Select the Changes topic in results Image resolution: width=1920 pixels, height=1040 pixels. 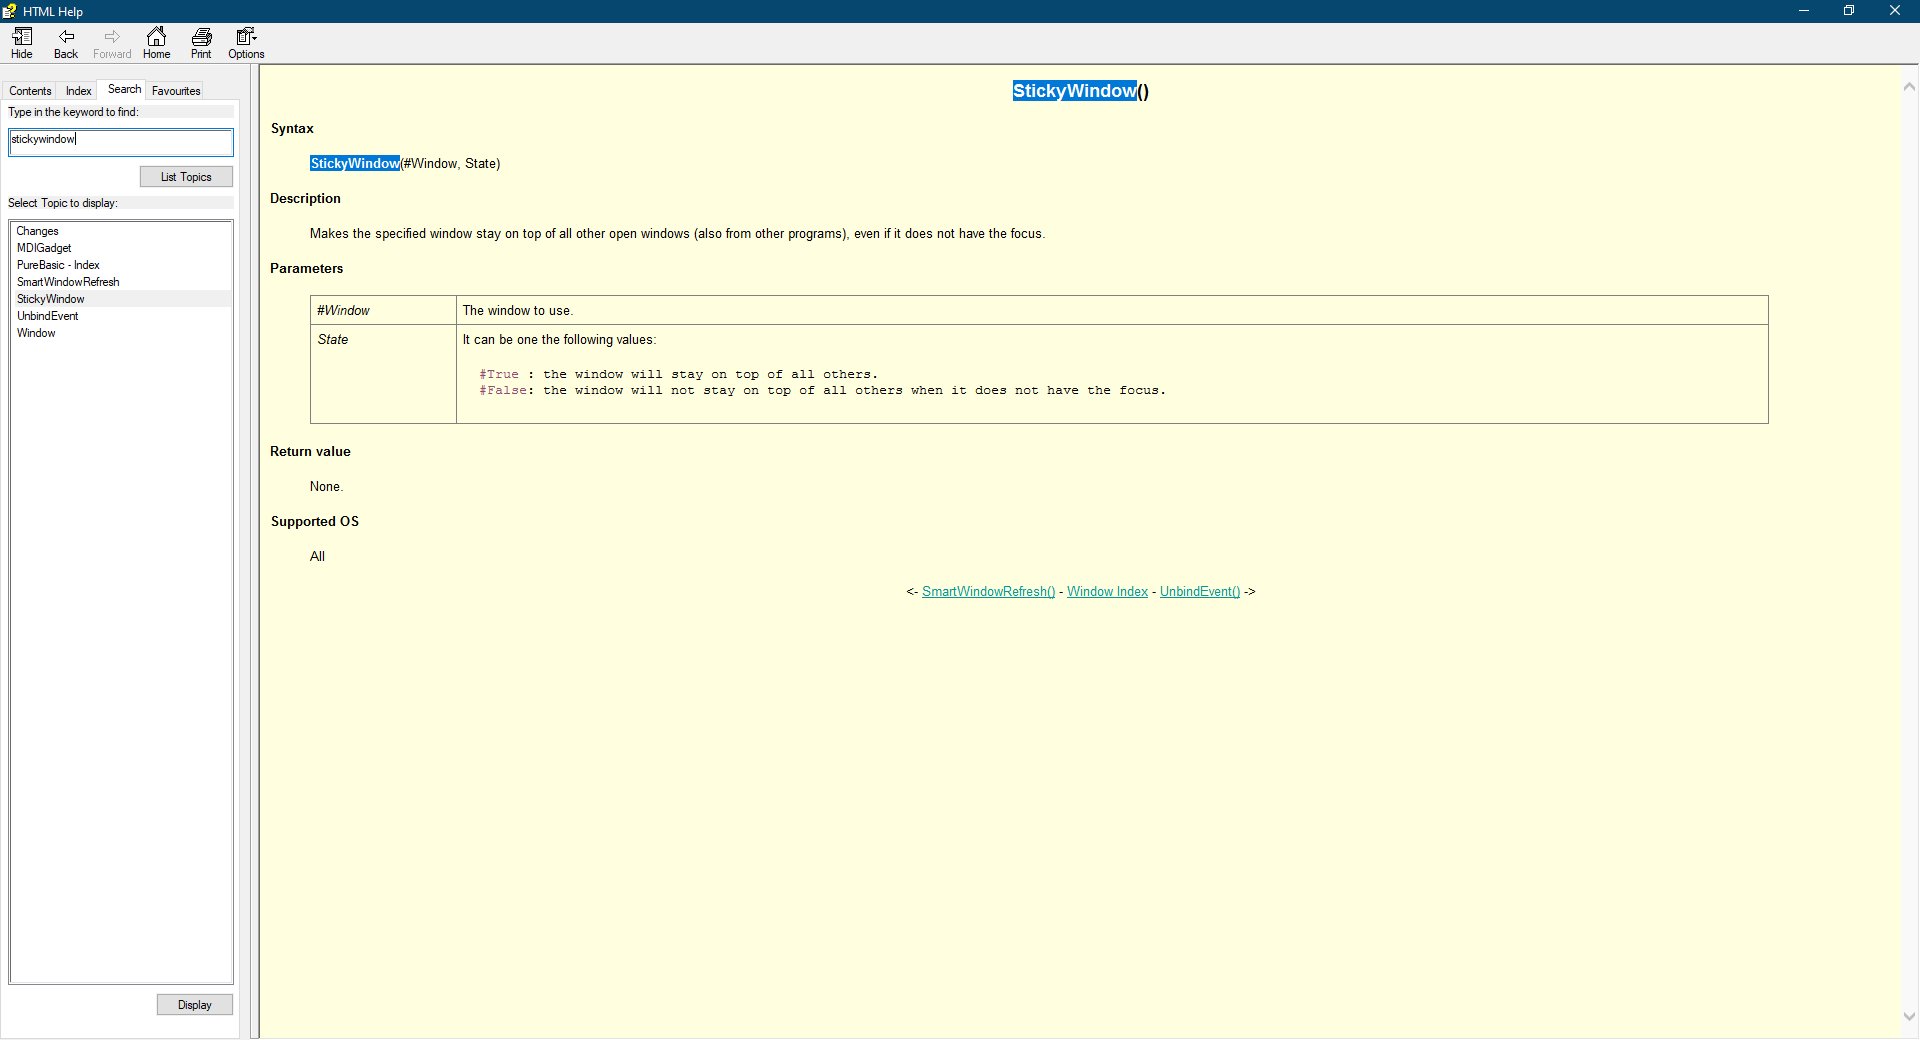click(x=37, y=231)
